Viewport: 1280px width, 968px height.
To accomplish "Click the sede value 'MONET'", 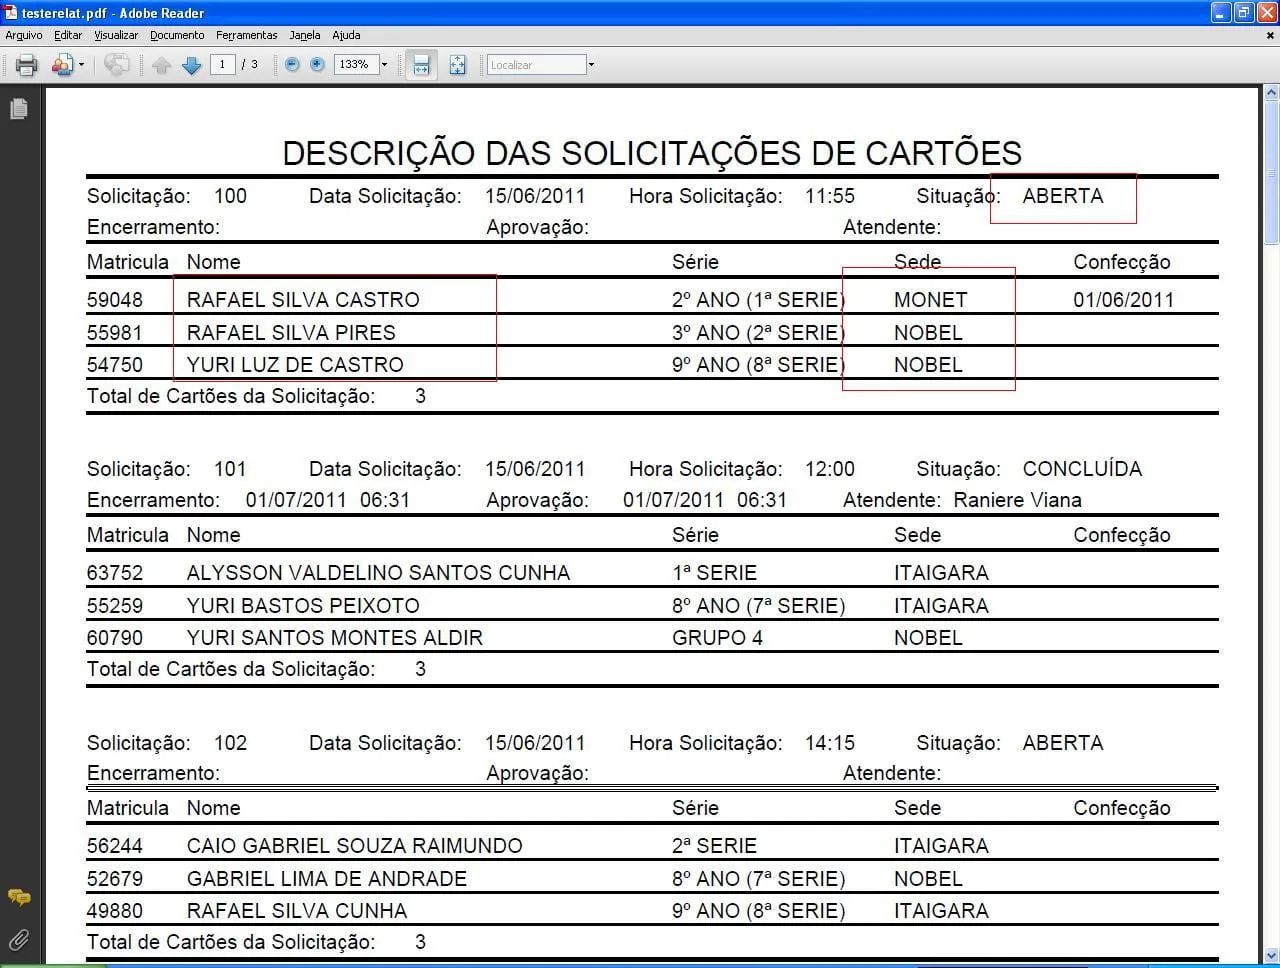I will tap(931, 300).
